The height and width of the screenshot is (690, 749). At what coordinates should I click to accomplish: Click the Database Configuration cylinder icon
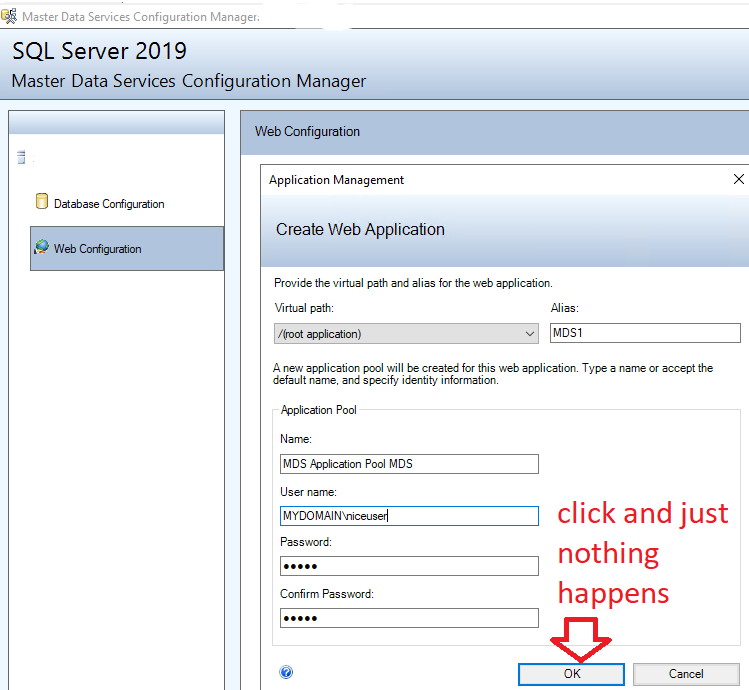coord(42,201)
